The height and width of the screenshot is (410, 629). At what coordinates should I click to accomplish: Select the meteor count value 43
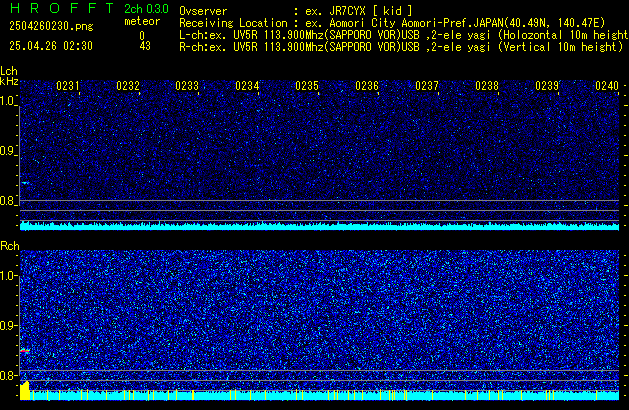click(145, 46)
